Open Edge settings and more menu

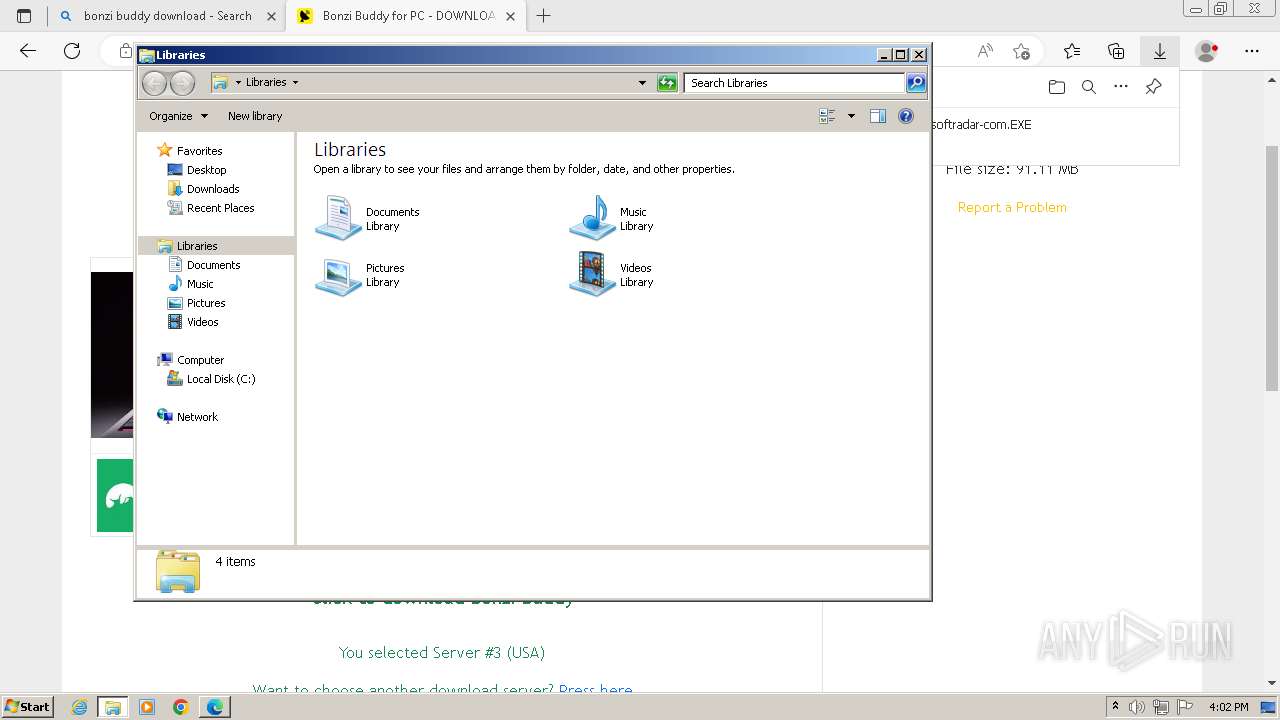point(1252,51)
